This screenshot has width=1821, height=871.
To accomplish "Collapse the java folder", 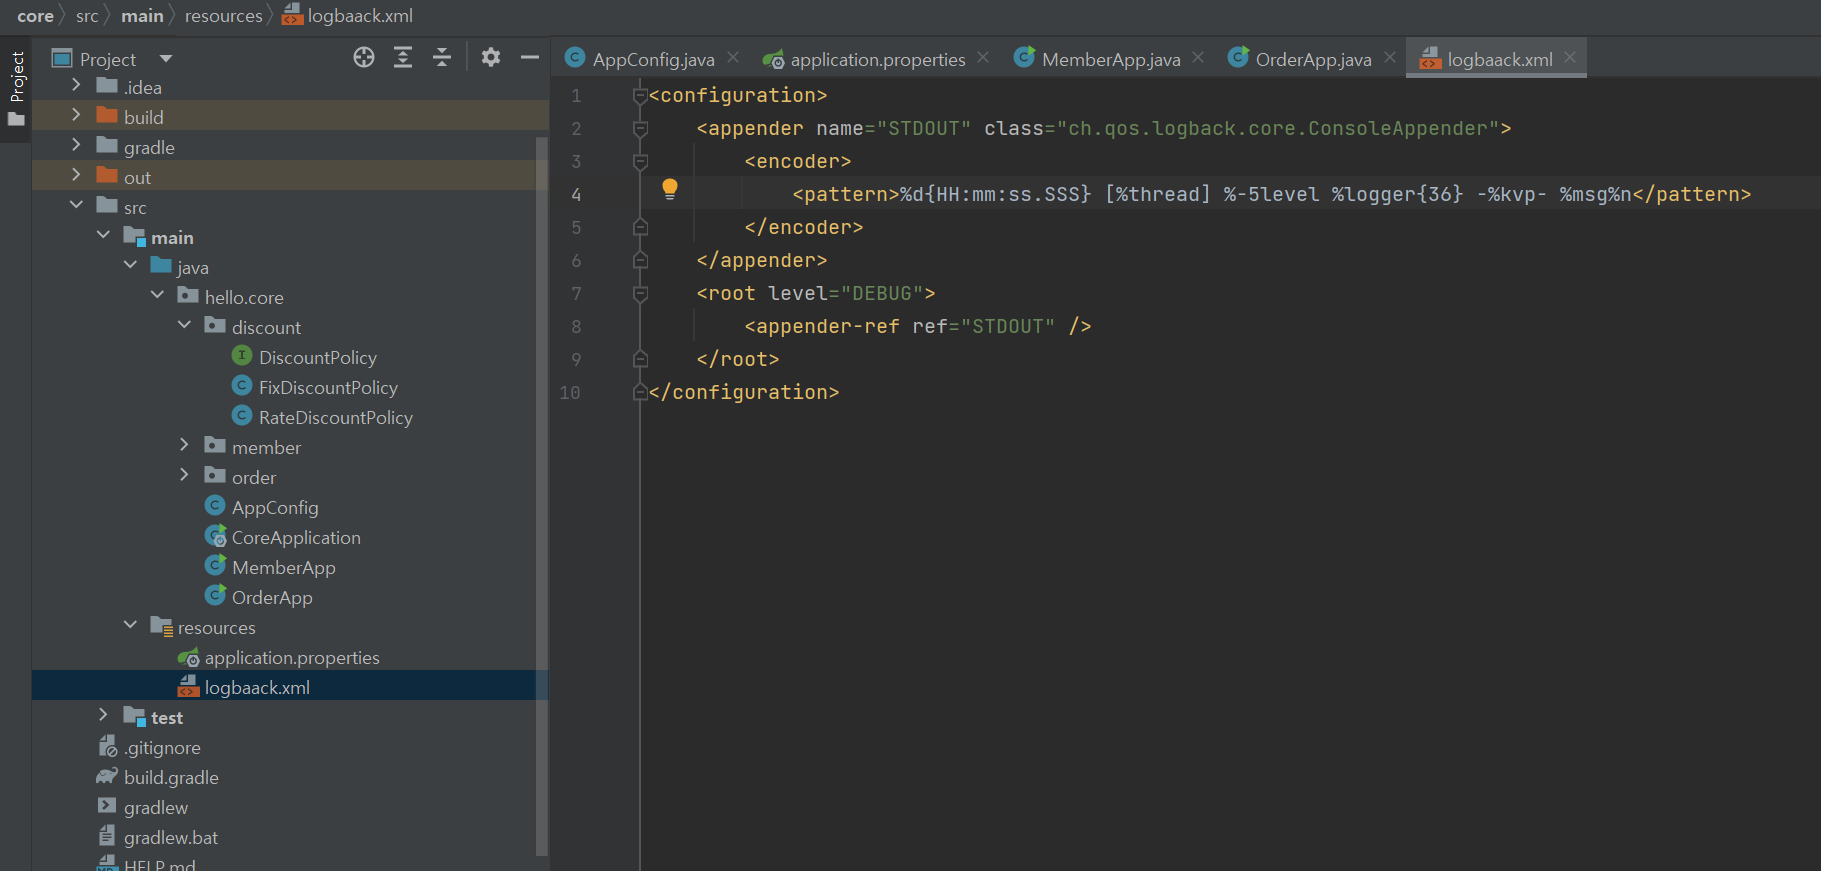I will tap(130, 265).
